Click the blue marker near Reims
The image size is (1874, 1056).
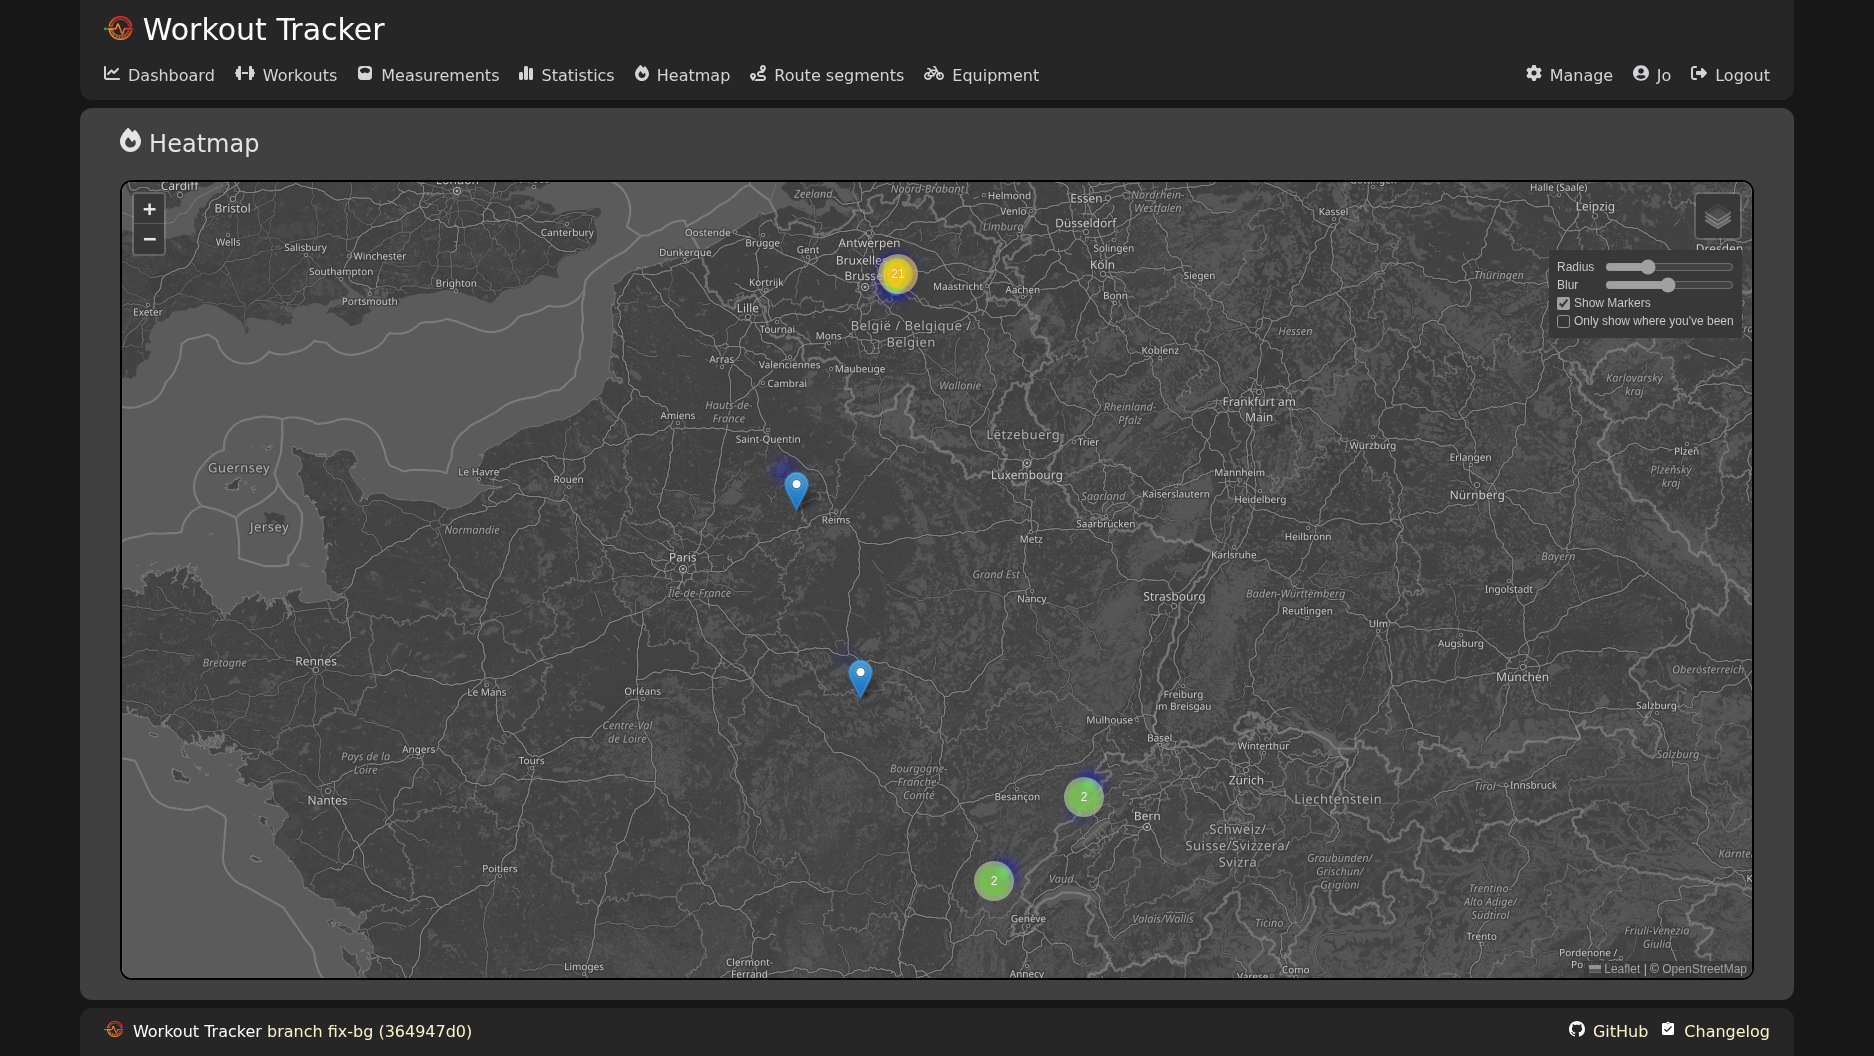coord(796,490)
